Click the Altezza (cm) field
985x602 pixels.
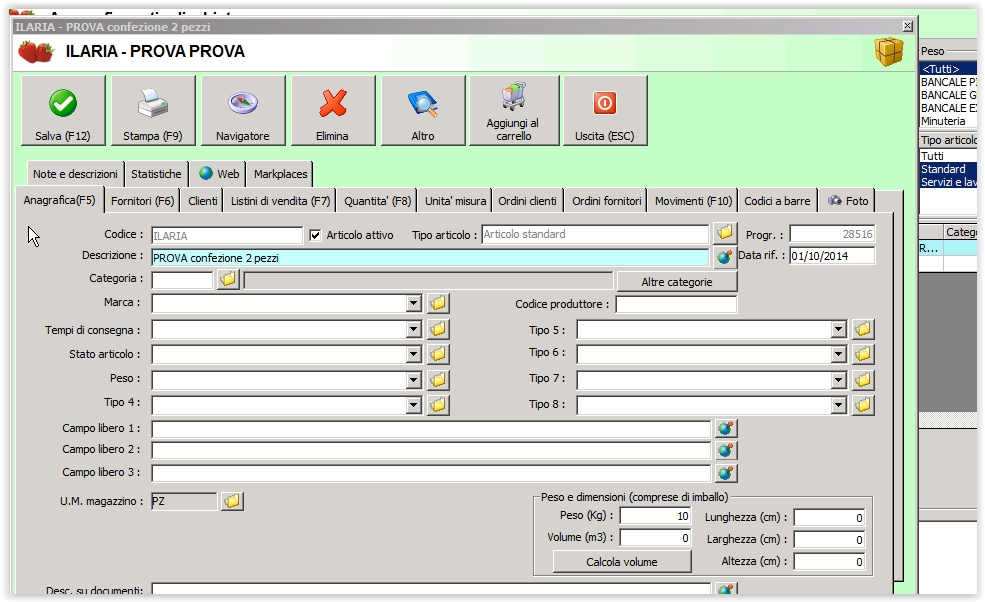[x=829, y=561]
